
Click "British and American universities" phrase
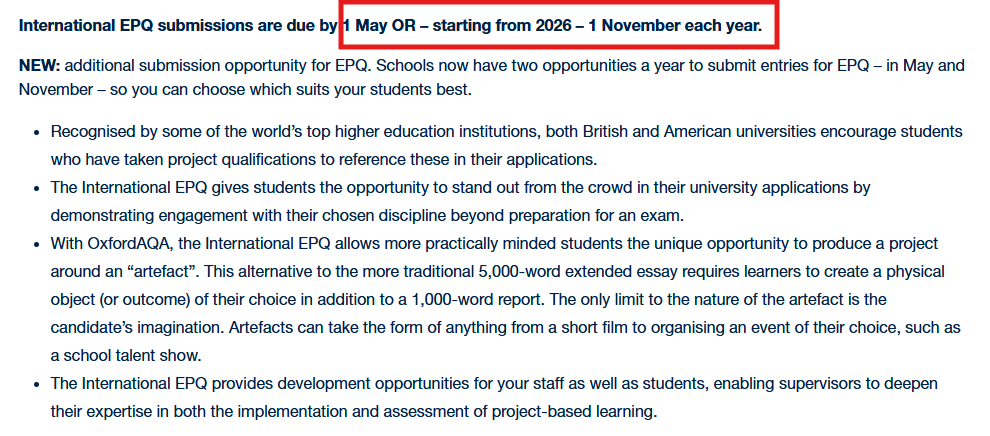pos(633,132)
